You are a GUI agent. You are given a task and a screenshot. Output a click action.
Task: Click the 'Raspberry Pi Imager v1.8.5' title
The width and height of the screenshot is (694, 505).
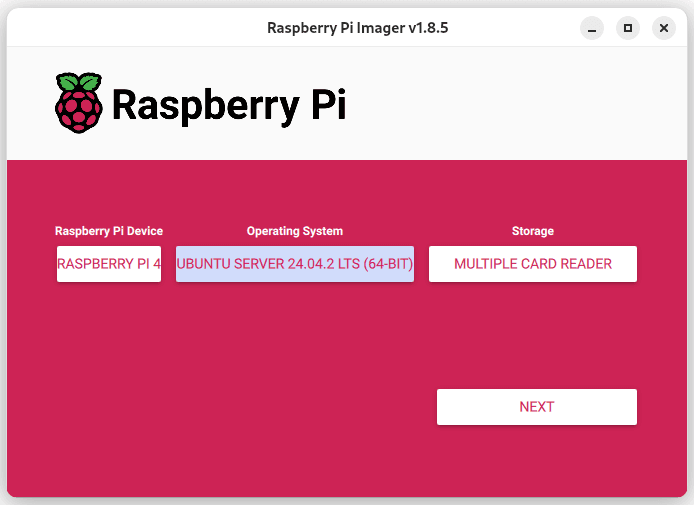358,28
